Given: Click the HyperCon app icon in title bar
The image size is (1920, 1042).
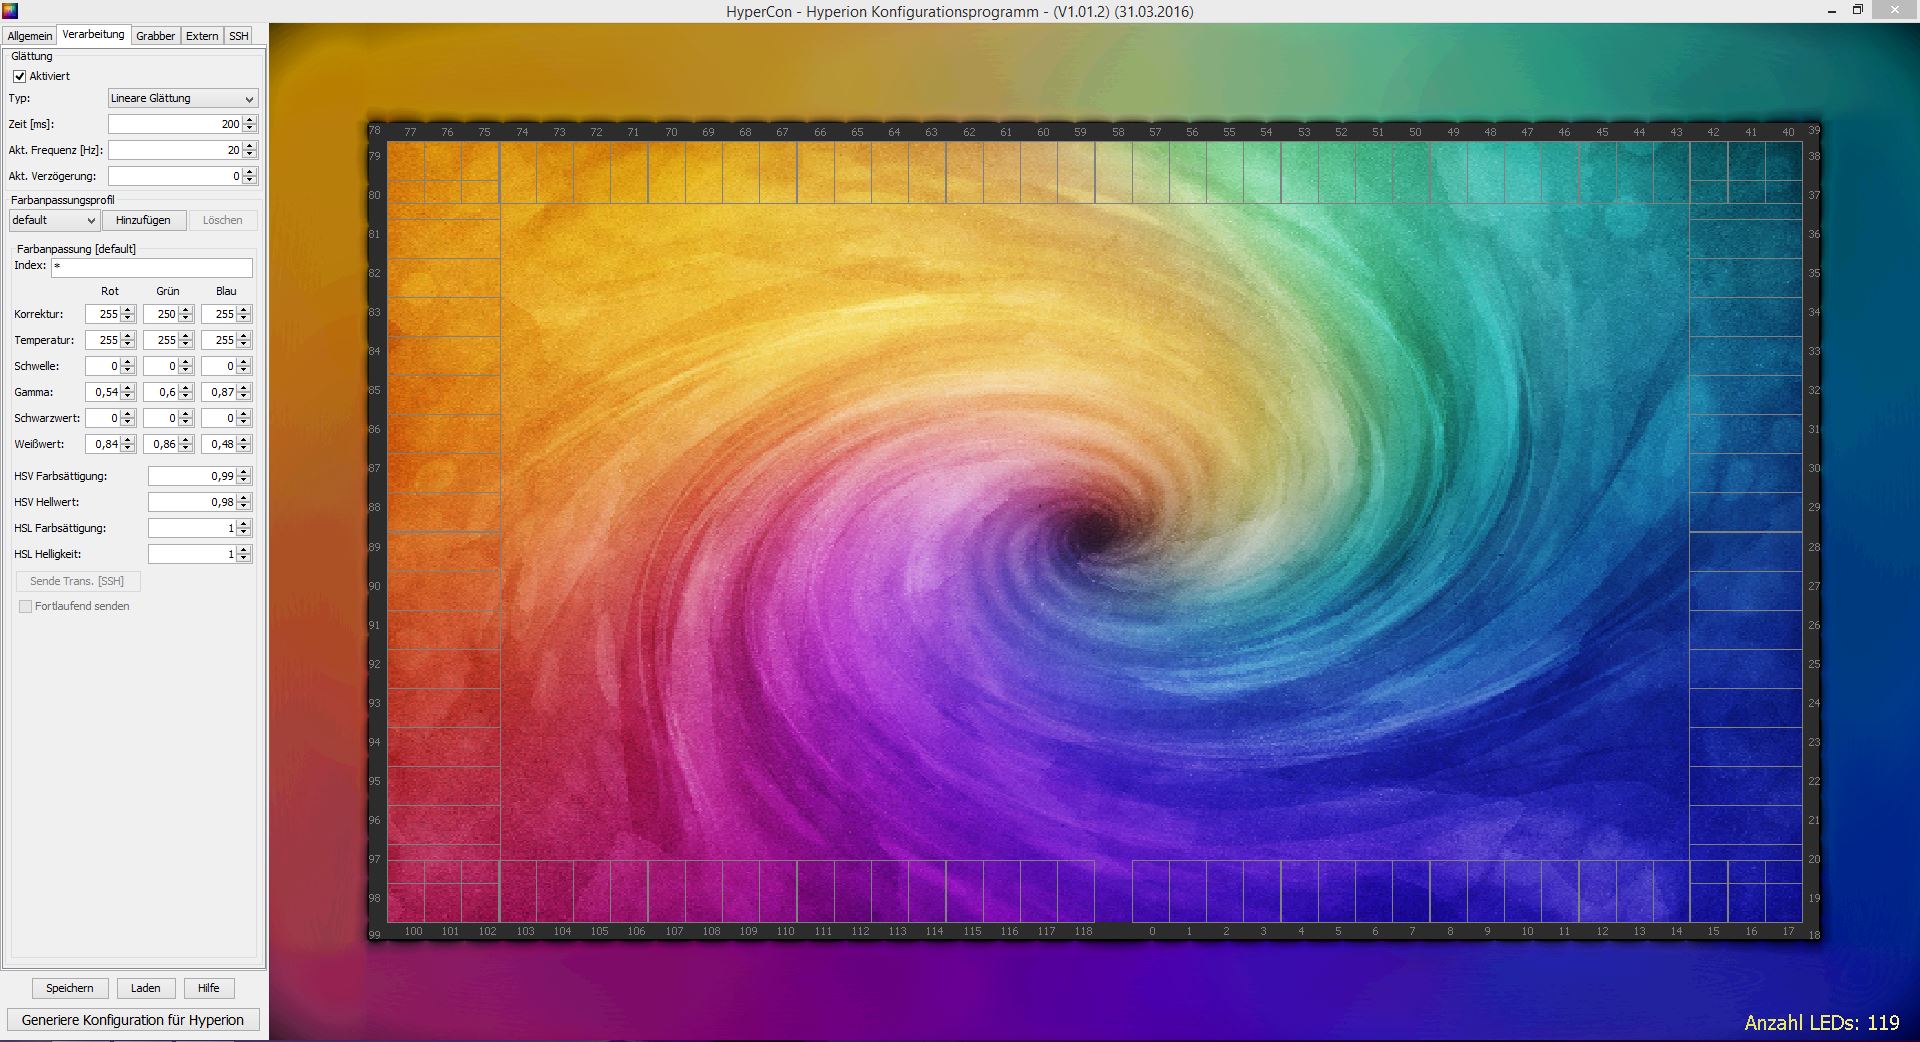Looking at the screenshot, I should [x=11, y=11].
